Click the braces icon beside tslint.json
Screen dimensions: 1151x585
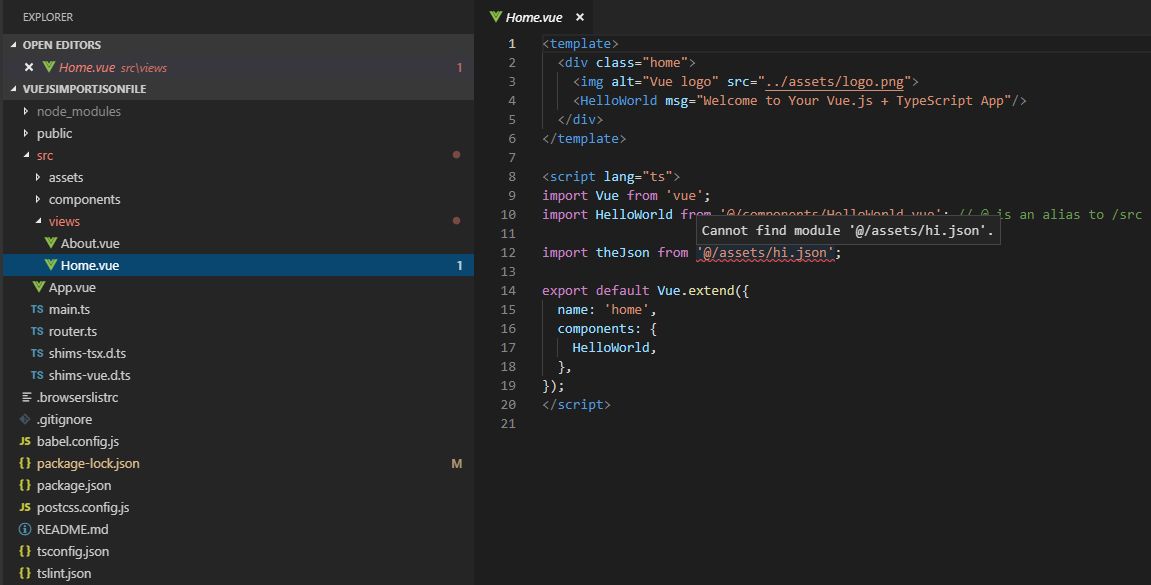[x=25, y=573]
